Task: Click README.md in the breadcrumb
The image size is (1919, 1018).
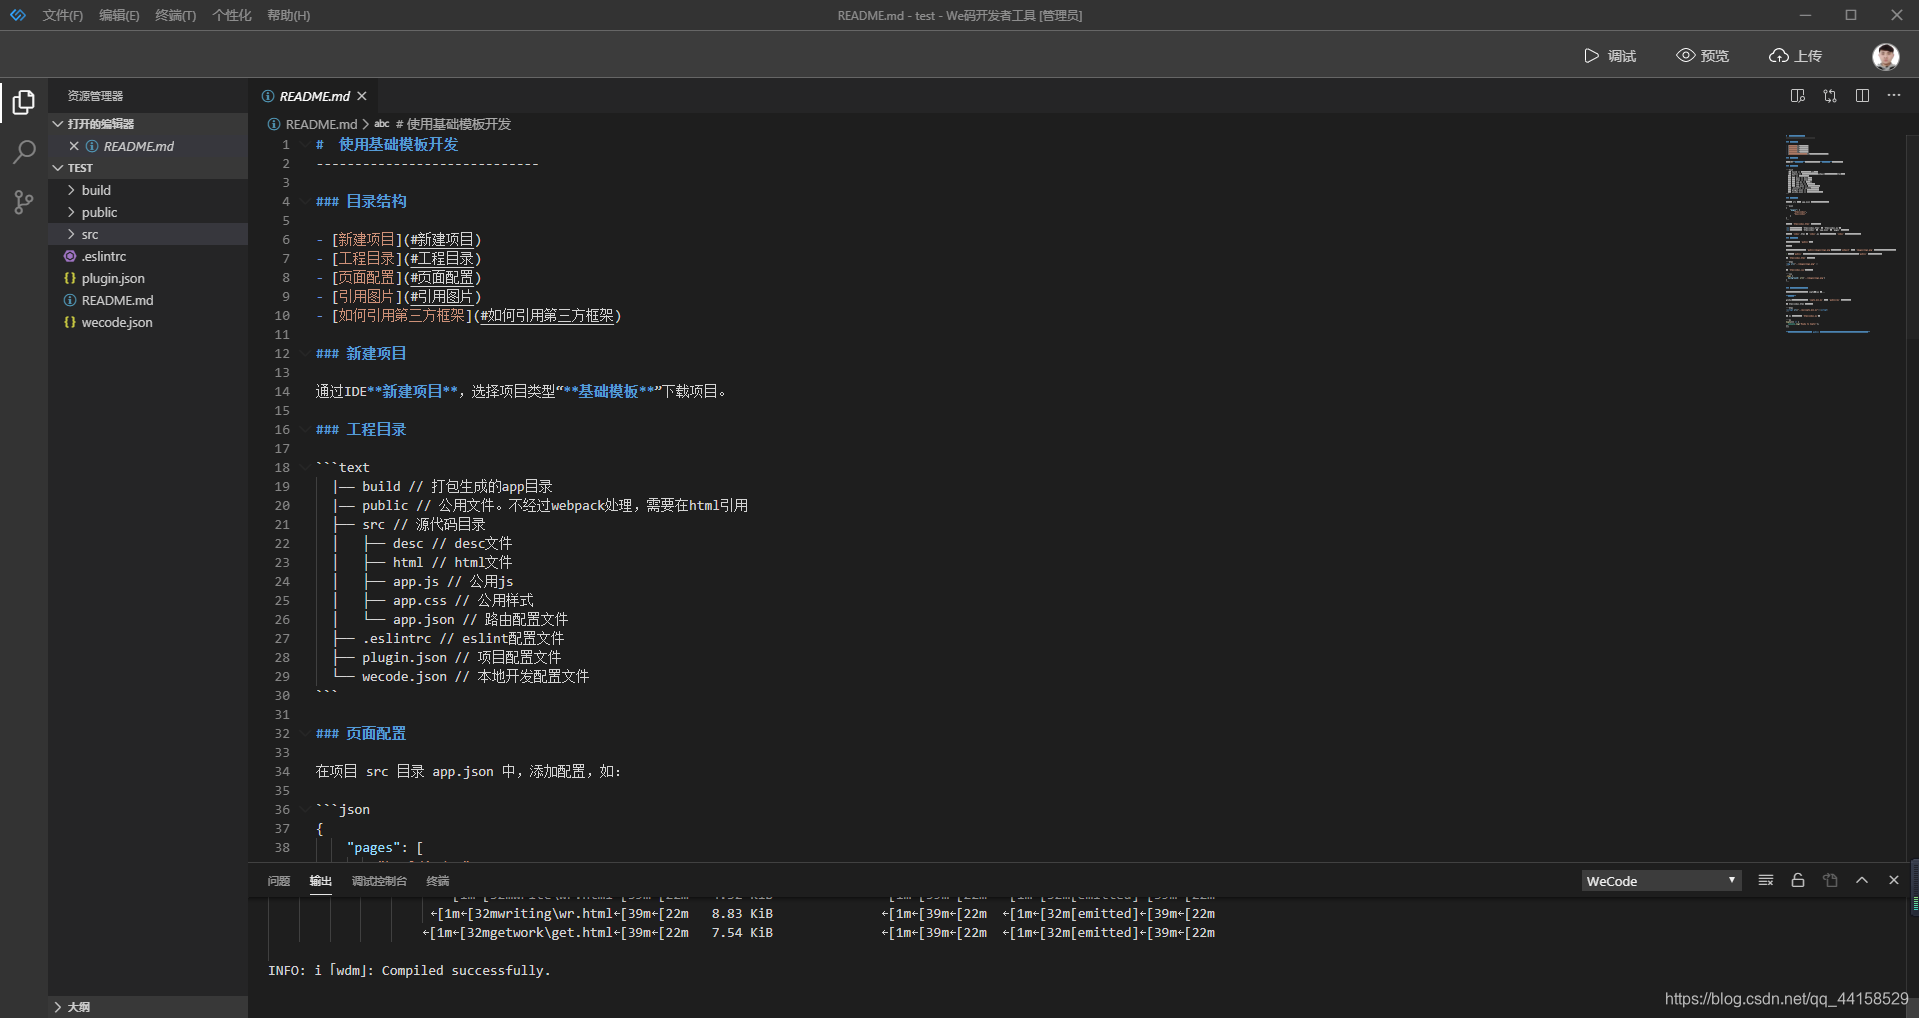Action: click(321, 124)
